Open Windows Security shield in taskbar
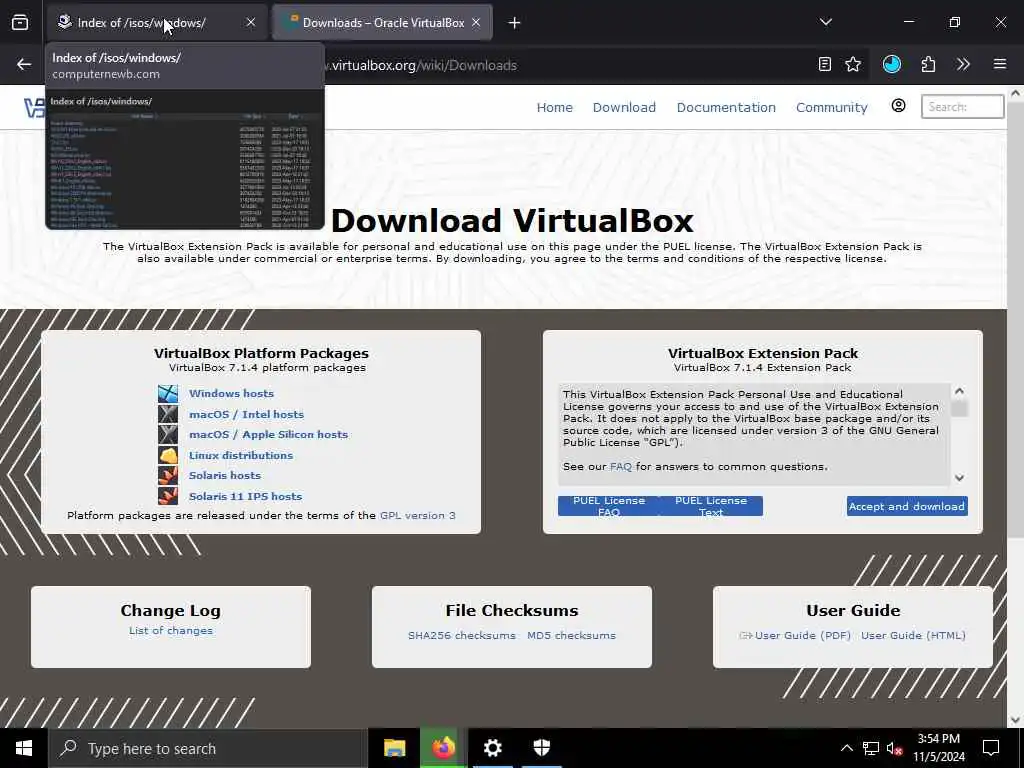 pyautogui.click(x=541, y=748)
